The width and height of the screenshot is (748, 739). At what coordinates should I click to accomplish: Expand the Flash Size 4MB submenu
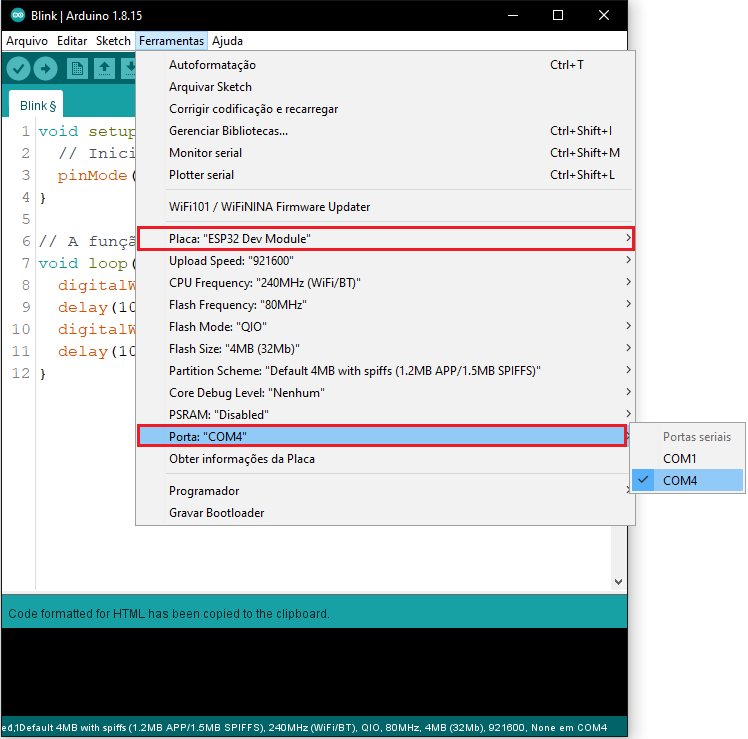(x=385, y=348)
